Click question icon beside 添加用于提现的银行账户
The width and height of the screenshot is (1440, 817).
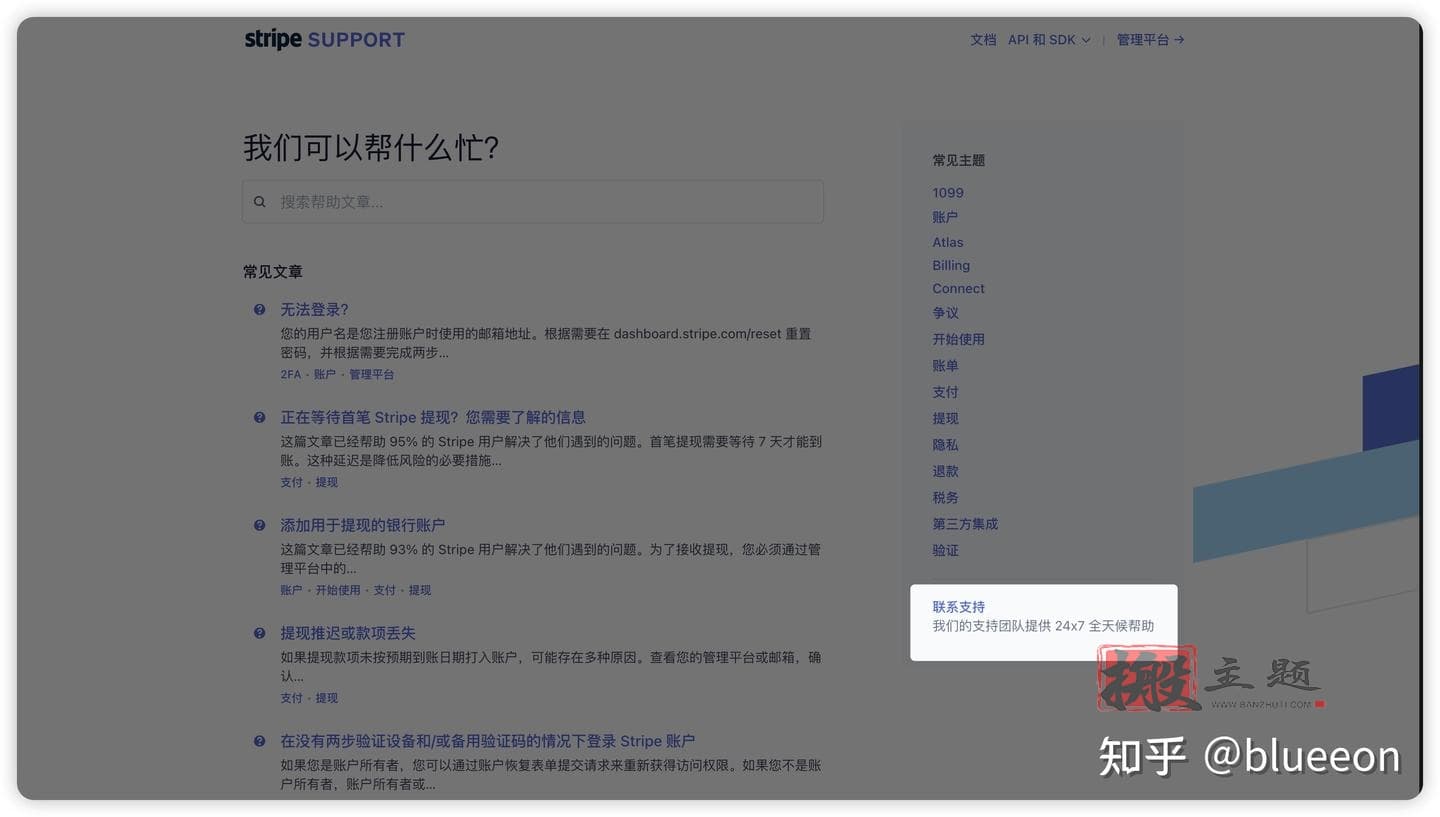tap(260, 525)
